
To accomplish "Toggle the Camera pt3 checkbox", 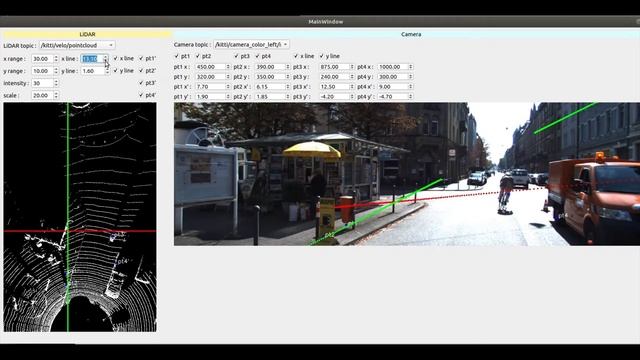I will click(x=236, y=56).
